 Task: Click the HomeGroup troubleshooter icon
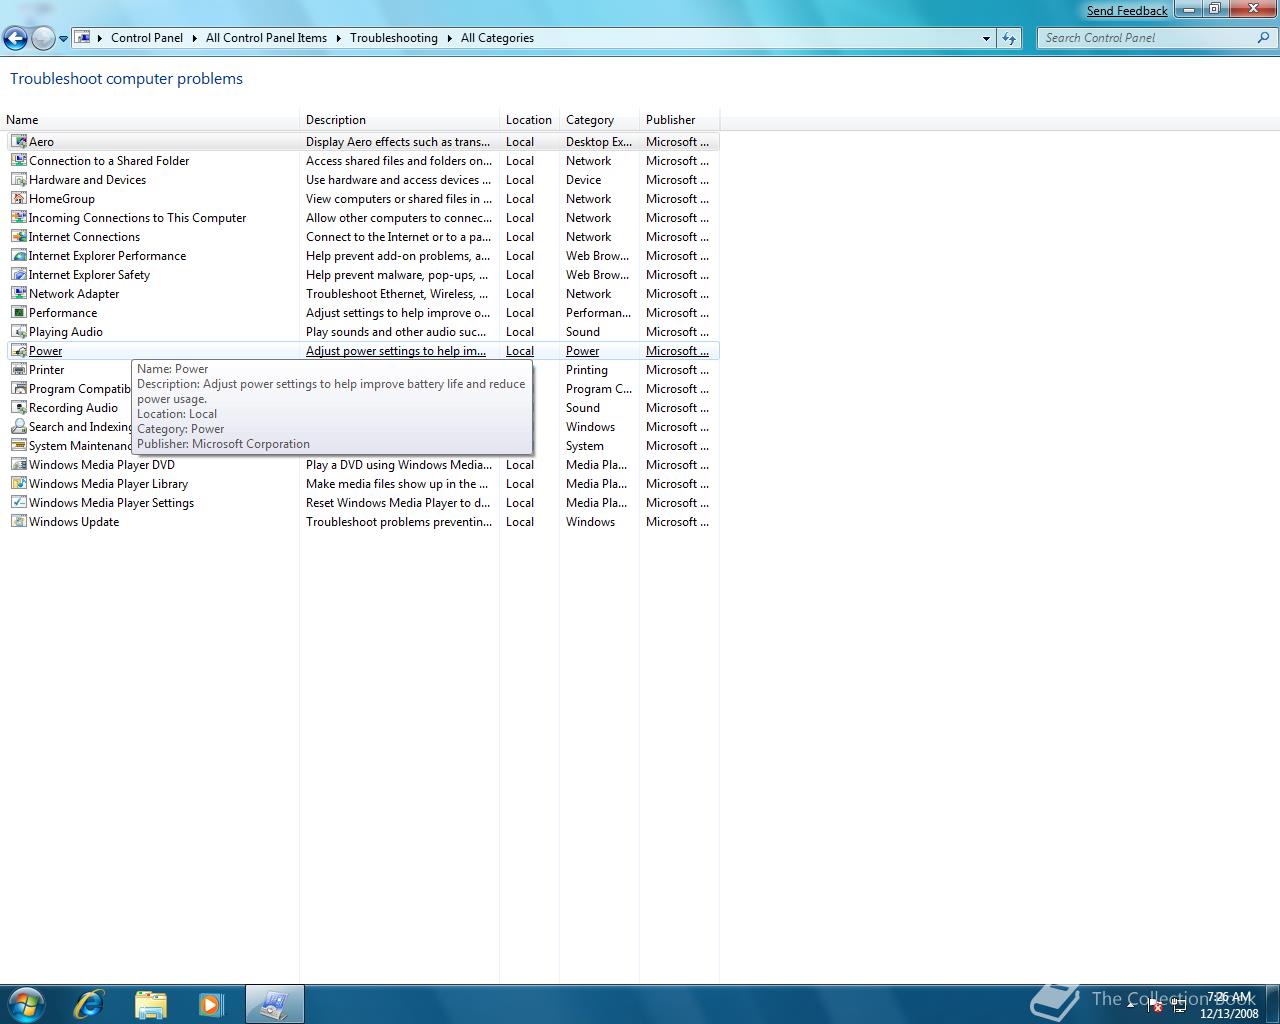[x=19, y=199]
